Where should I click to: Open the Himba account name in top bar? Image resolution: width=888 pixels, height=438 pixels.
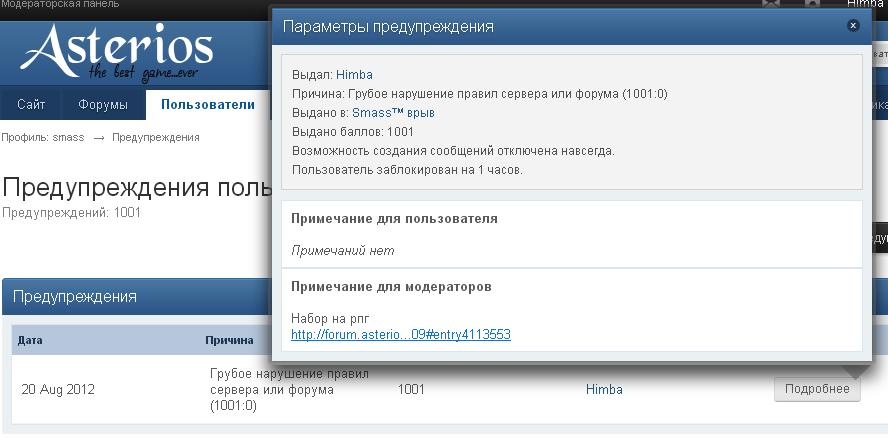[865, 4]
